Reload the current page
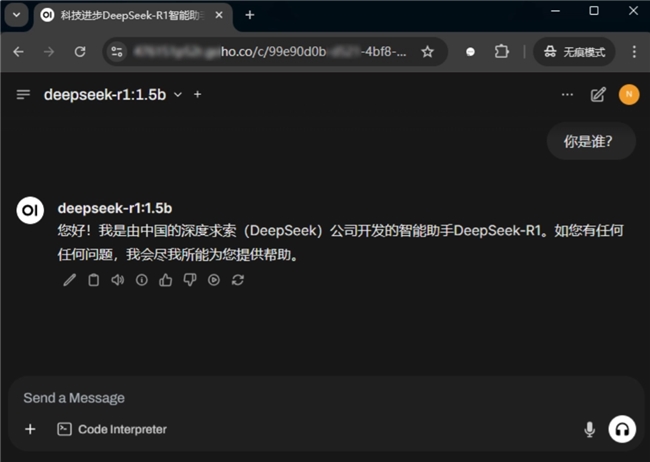This screenshot has height=462, width=650. click(80, 52)
